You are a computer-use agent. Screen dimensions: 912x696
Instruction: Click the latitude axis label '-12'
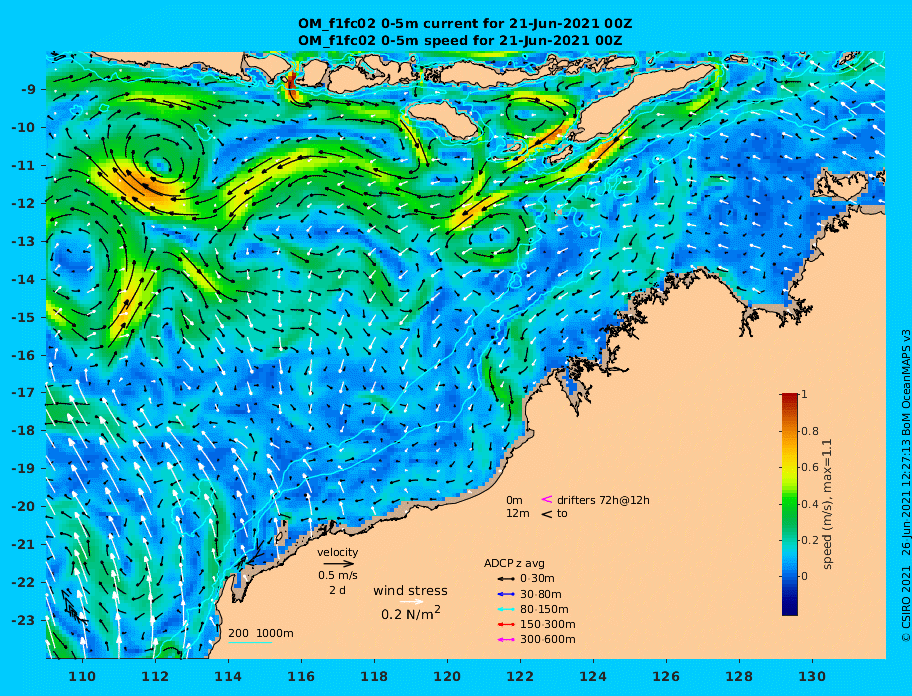[23, 204]
